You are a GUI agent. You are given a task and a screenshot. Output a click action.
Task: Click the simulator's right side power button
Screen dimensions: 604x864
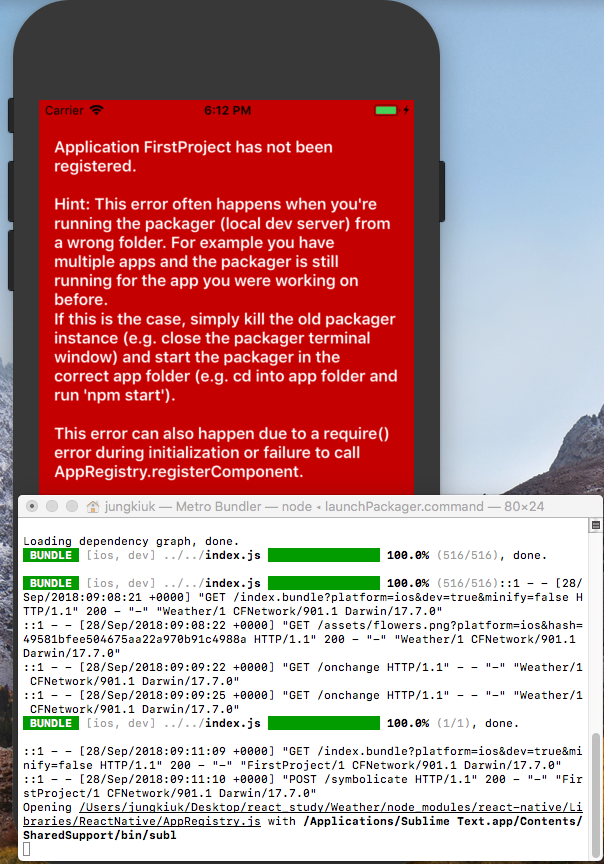[441, 191]
